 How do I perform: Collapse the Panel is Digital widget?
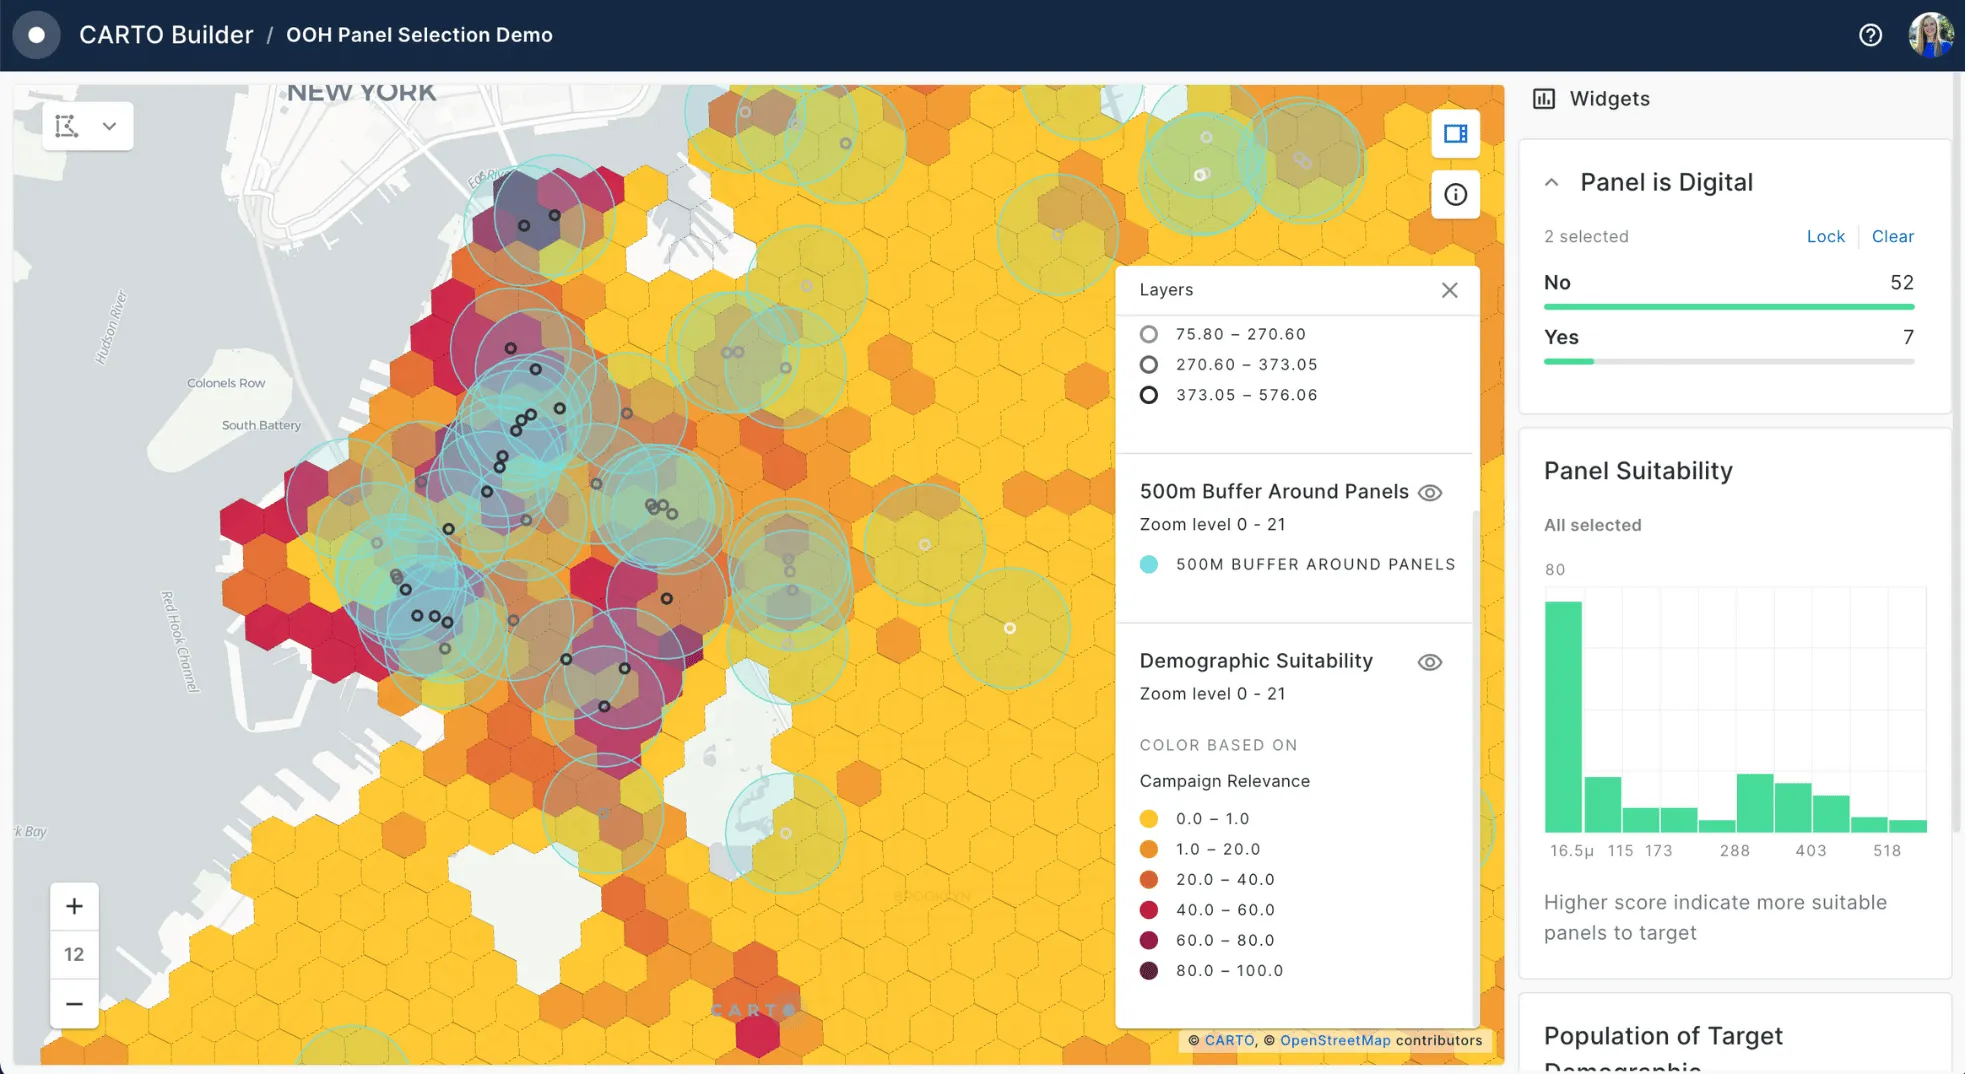(1551, 182)
